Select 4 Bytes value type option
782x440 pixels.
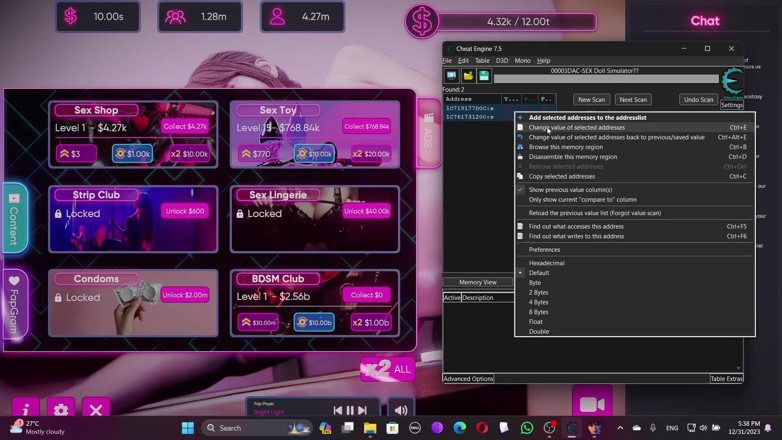(x=634, y=302)
